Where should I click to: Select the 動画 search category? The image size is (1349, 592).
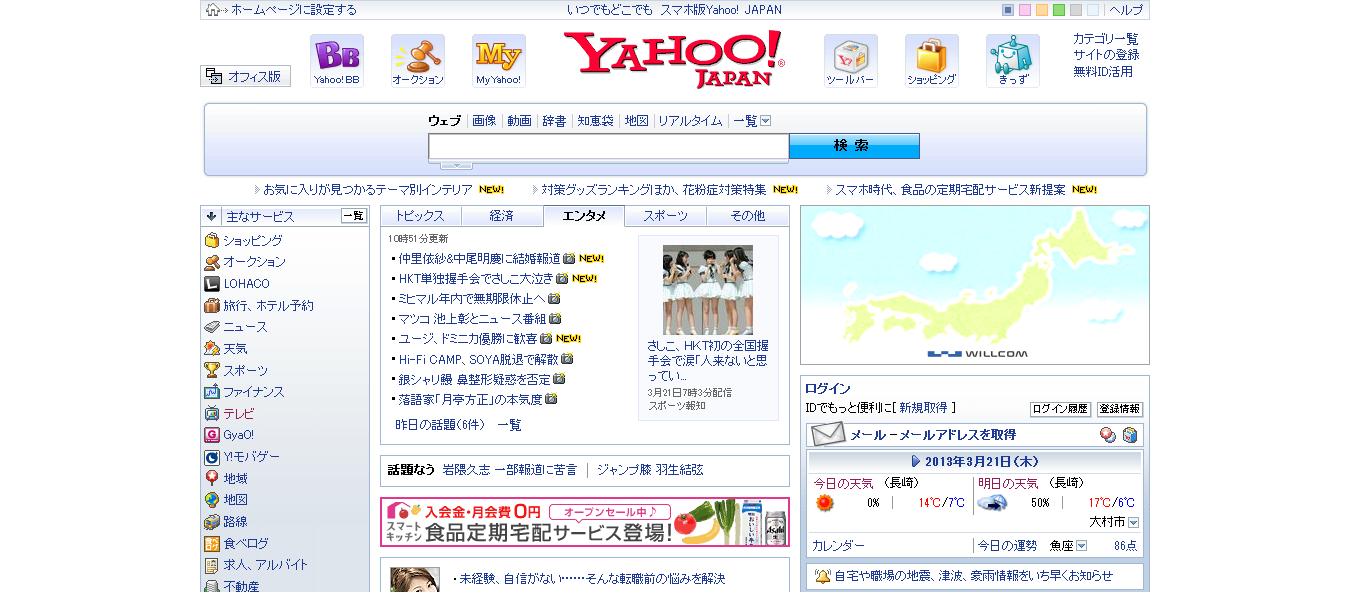click(x=519, y=121)
